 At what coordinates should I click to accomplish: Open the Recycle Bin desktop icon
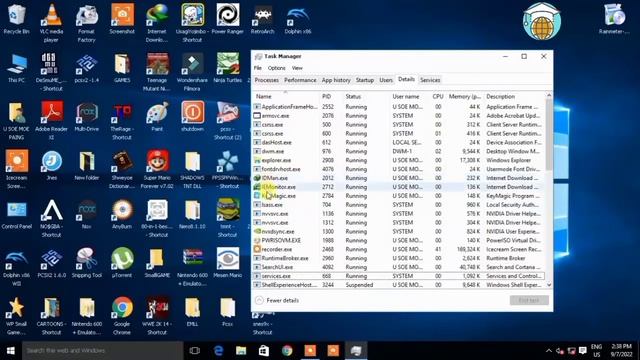(x=16, y=19)
